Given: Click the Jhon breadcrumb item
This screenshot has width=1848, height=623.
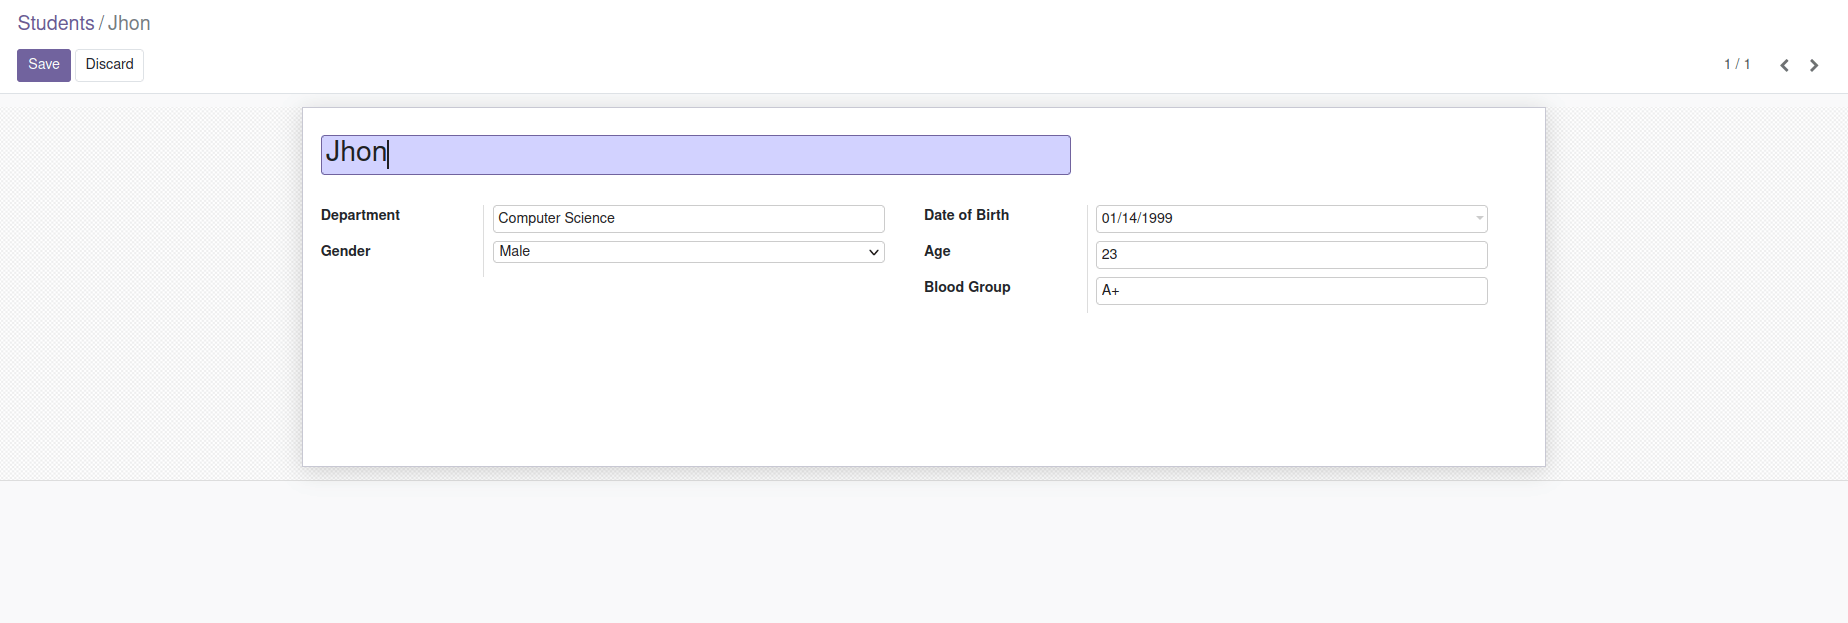Looking at the screenshot, I should tap(129, 23).
